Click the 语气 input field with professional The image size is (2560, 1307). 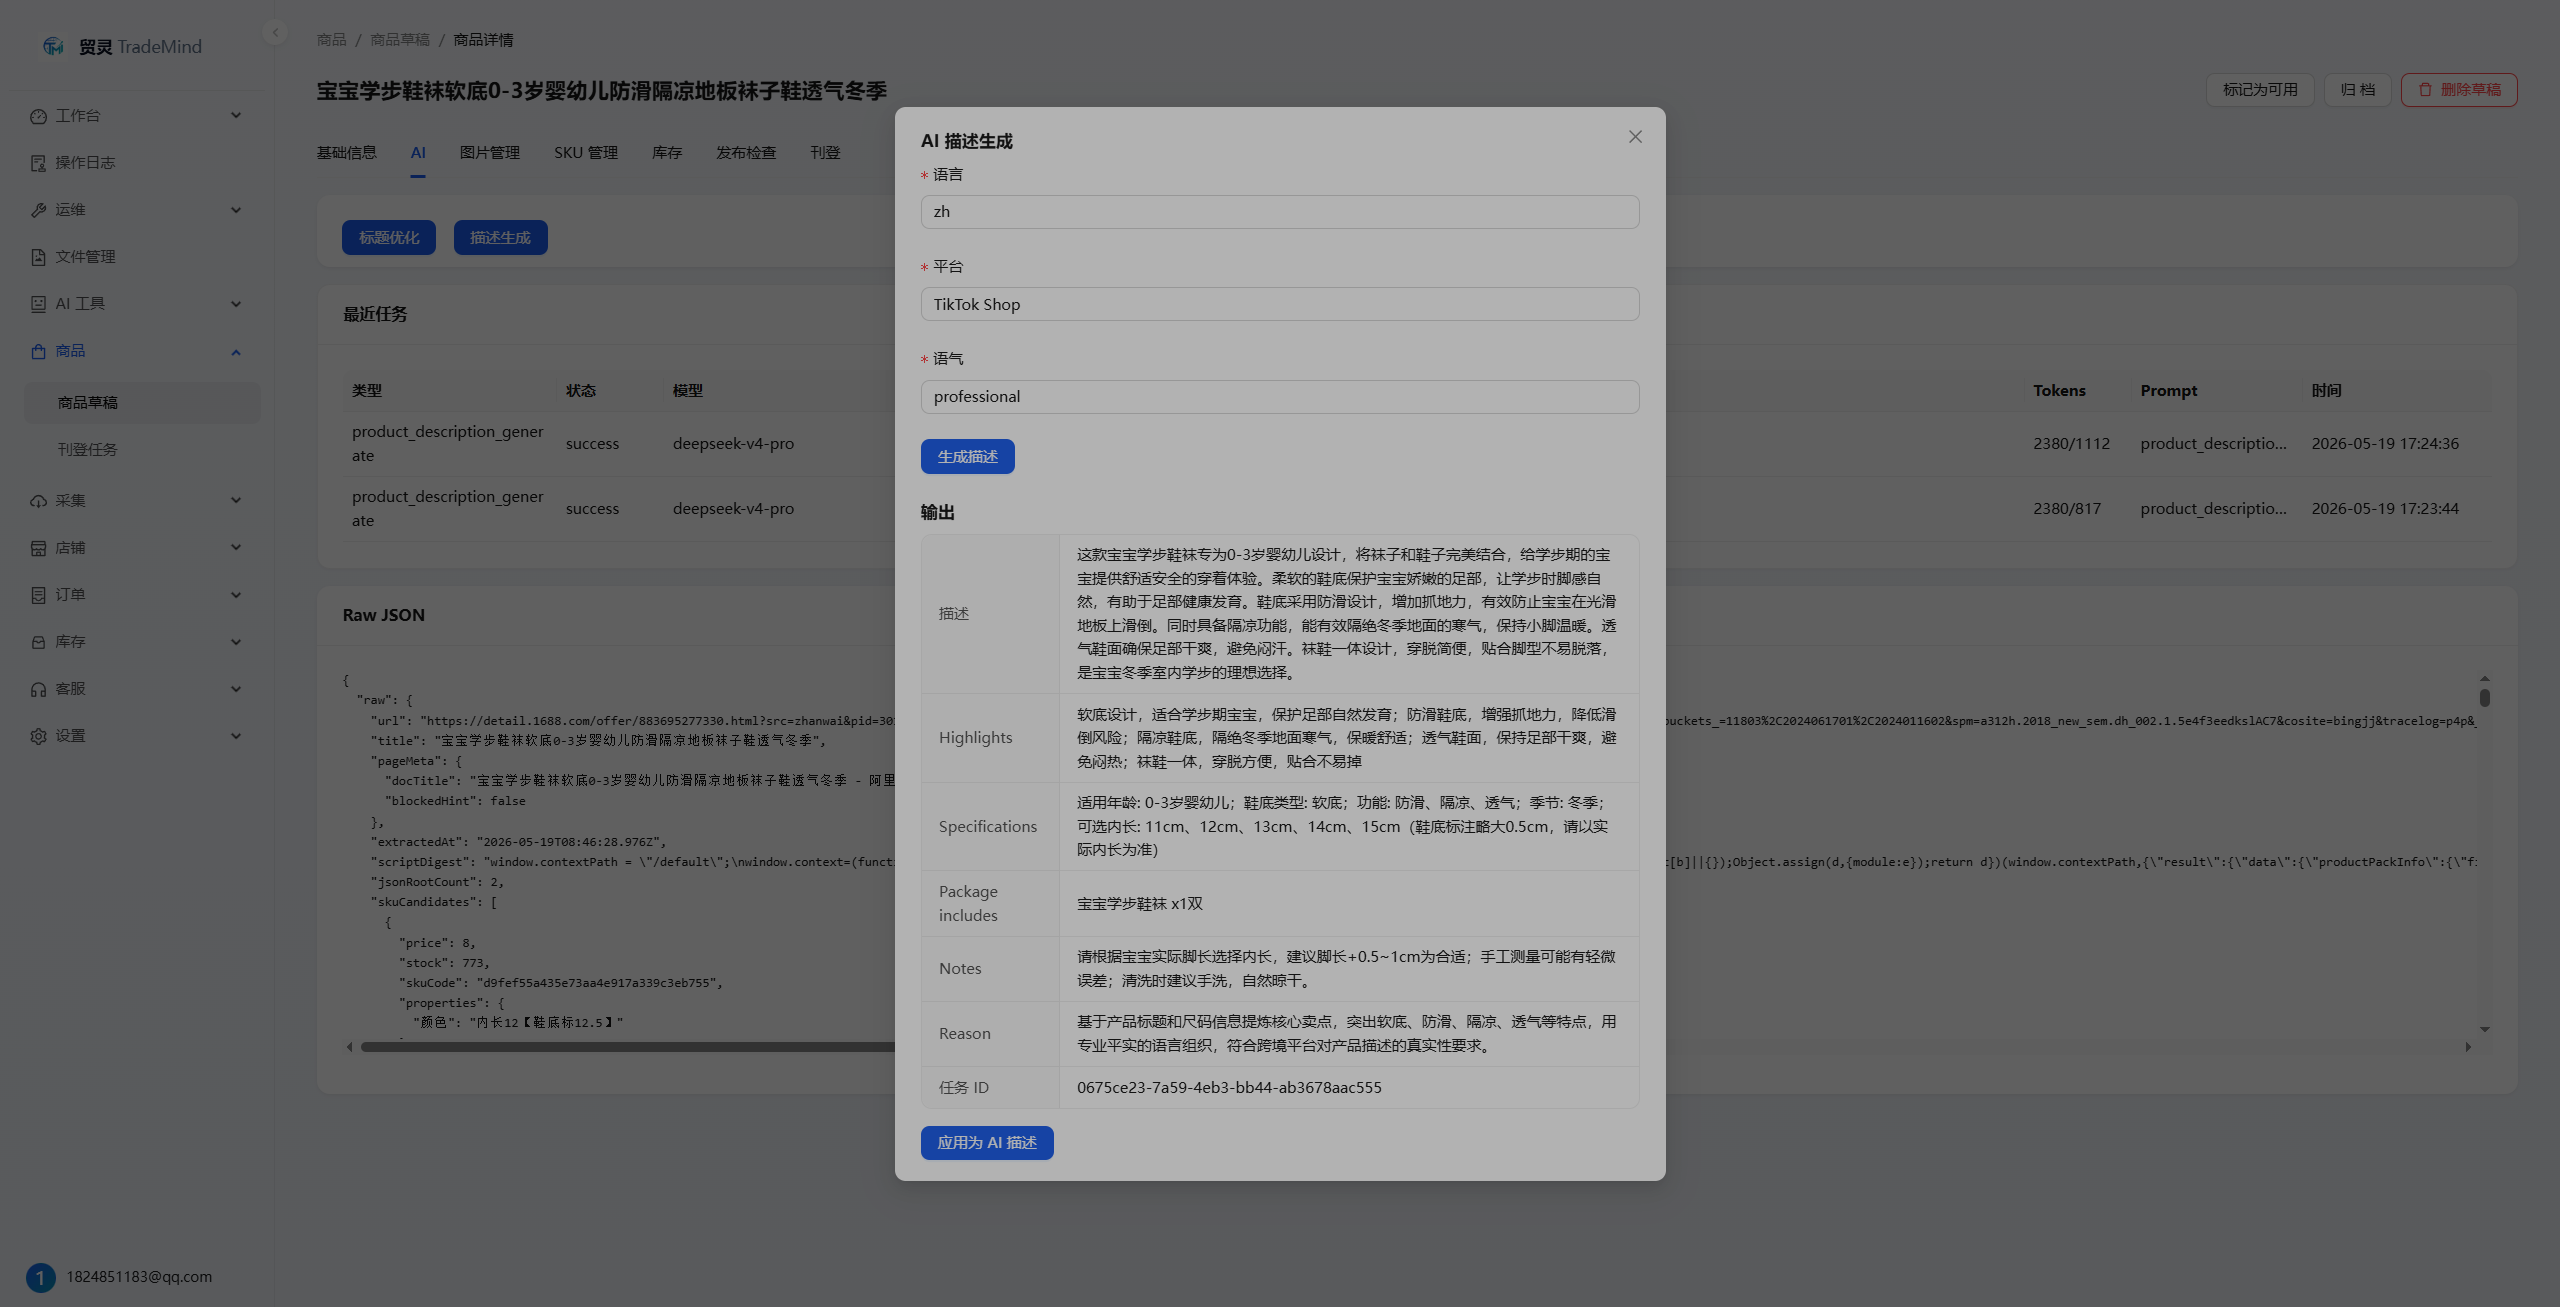[x=1280, y=397]
